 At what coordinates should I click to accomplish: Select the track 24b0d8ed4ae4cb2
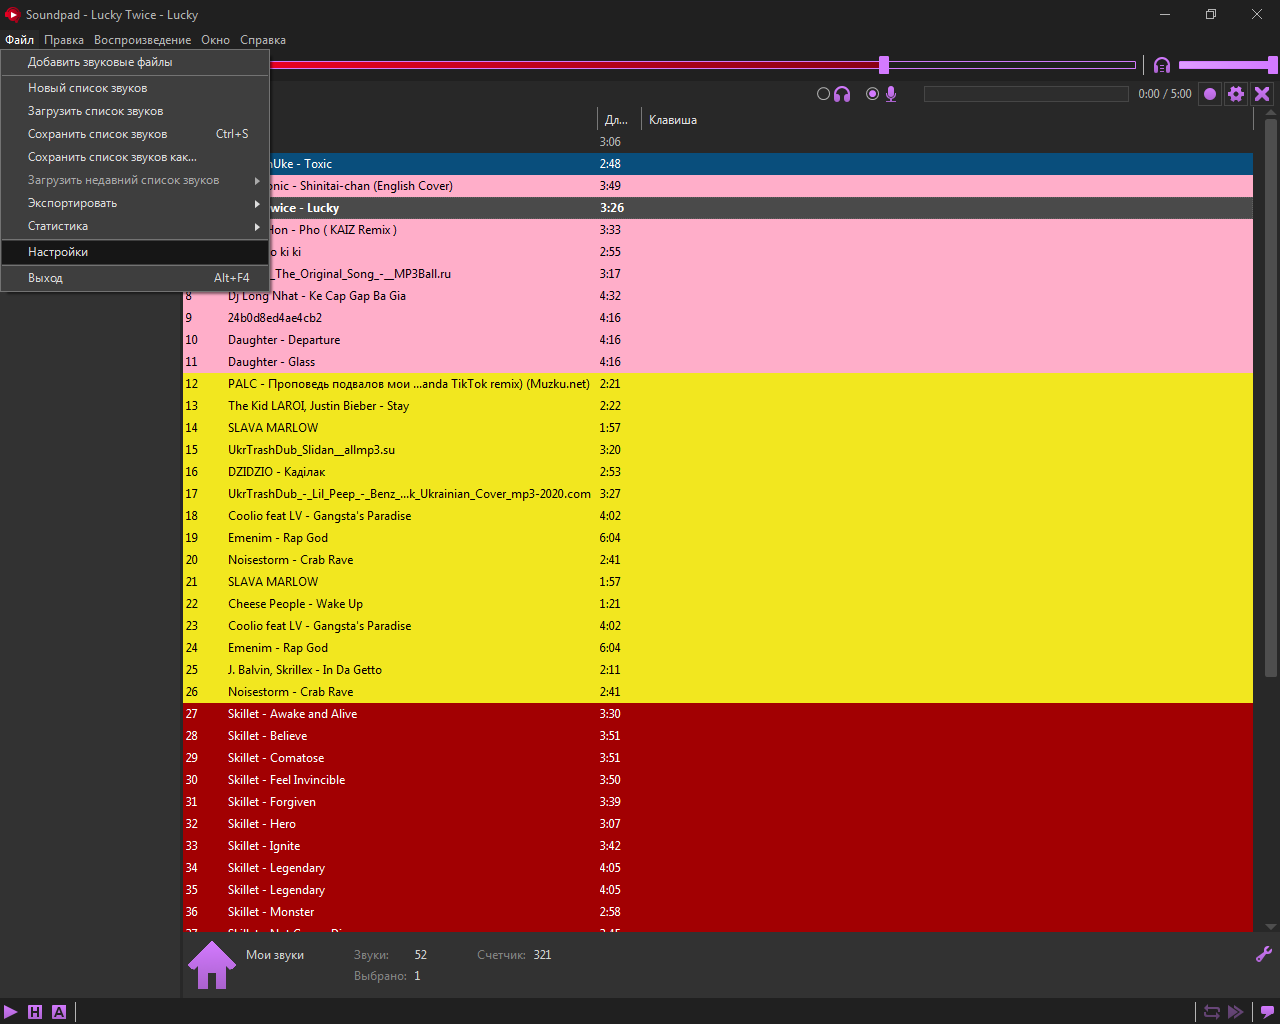718,318
